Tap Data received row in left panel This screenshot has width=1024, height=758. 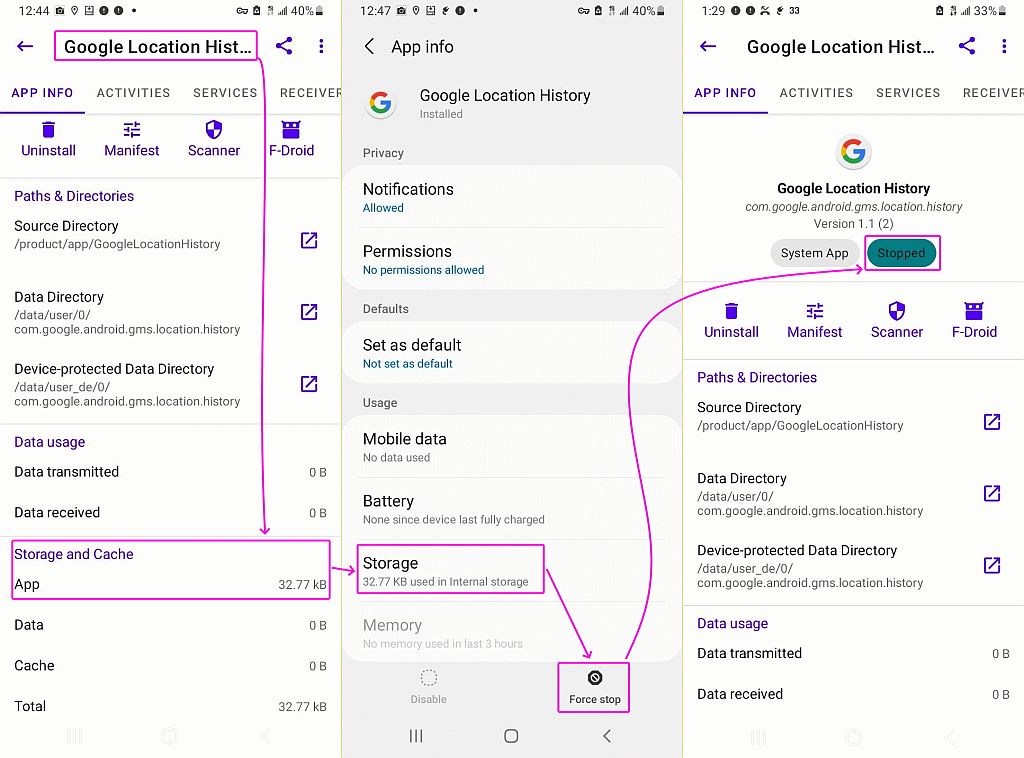click(170, 513)
